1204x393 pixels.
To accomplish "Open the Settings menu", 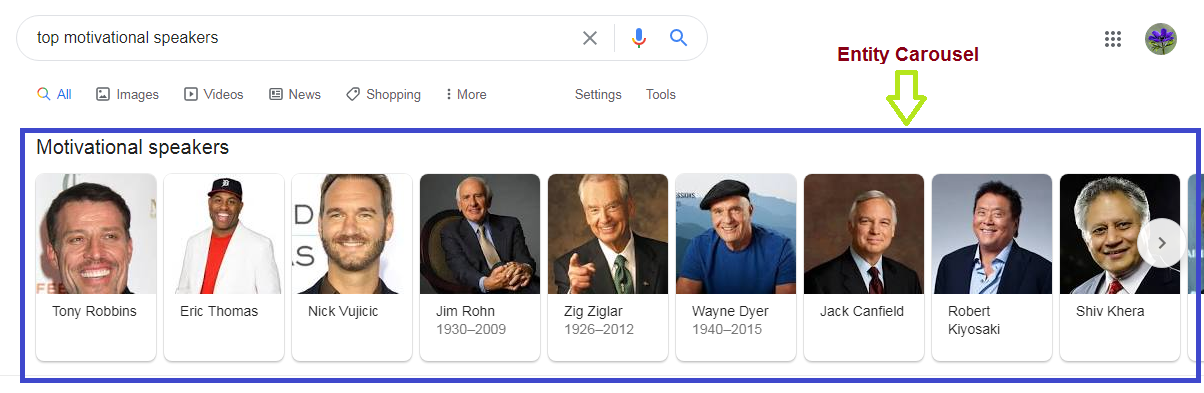I will click(x=598, y=94).
